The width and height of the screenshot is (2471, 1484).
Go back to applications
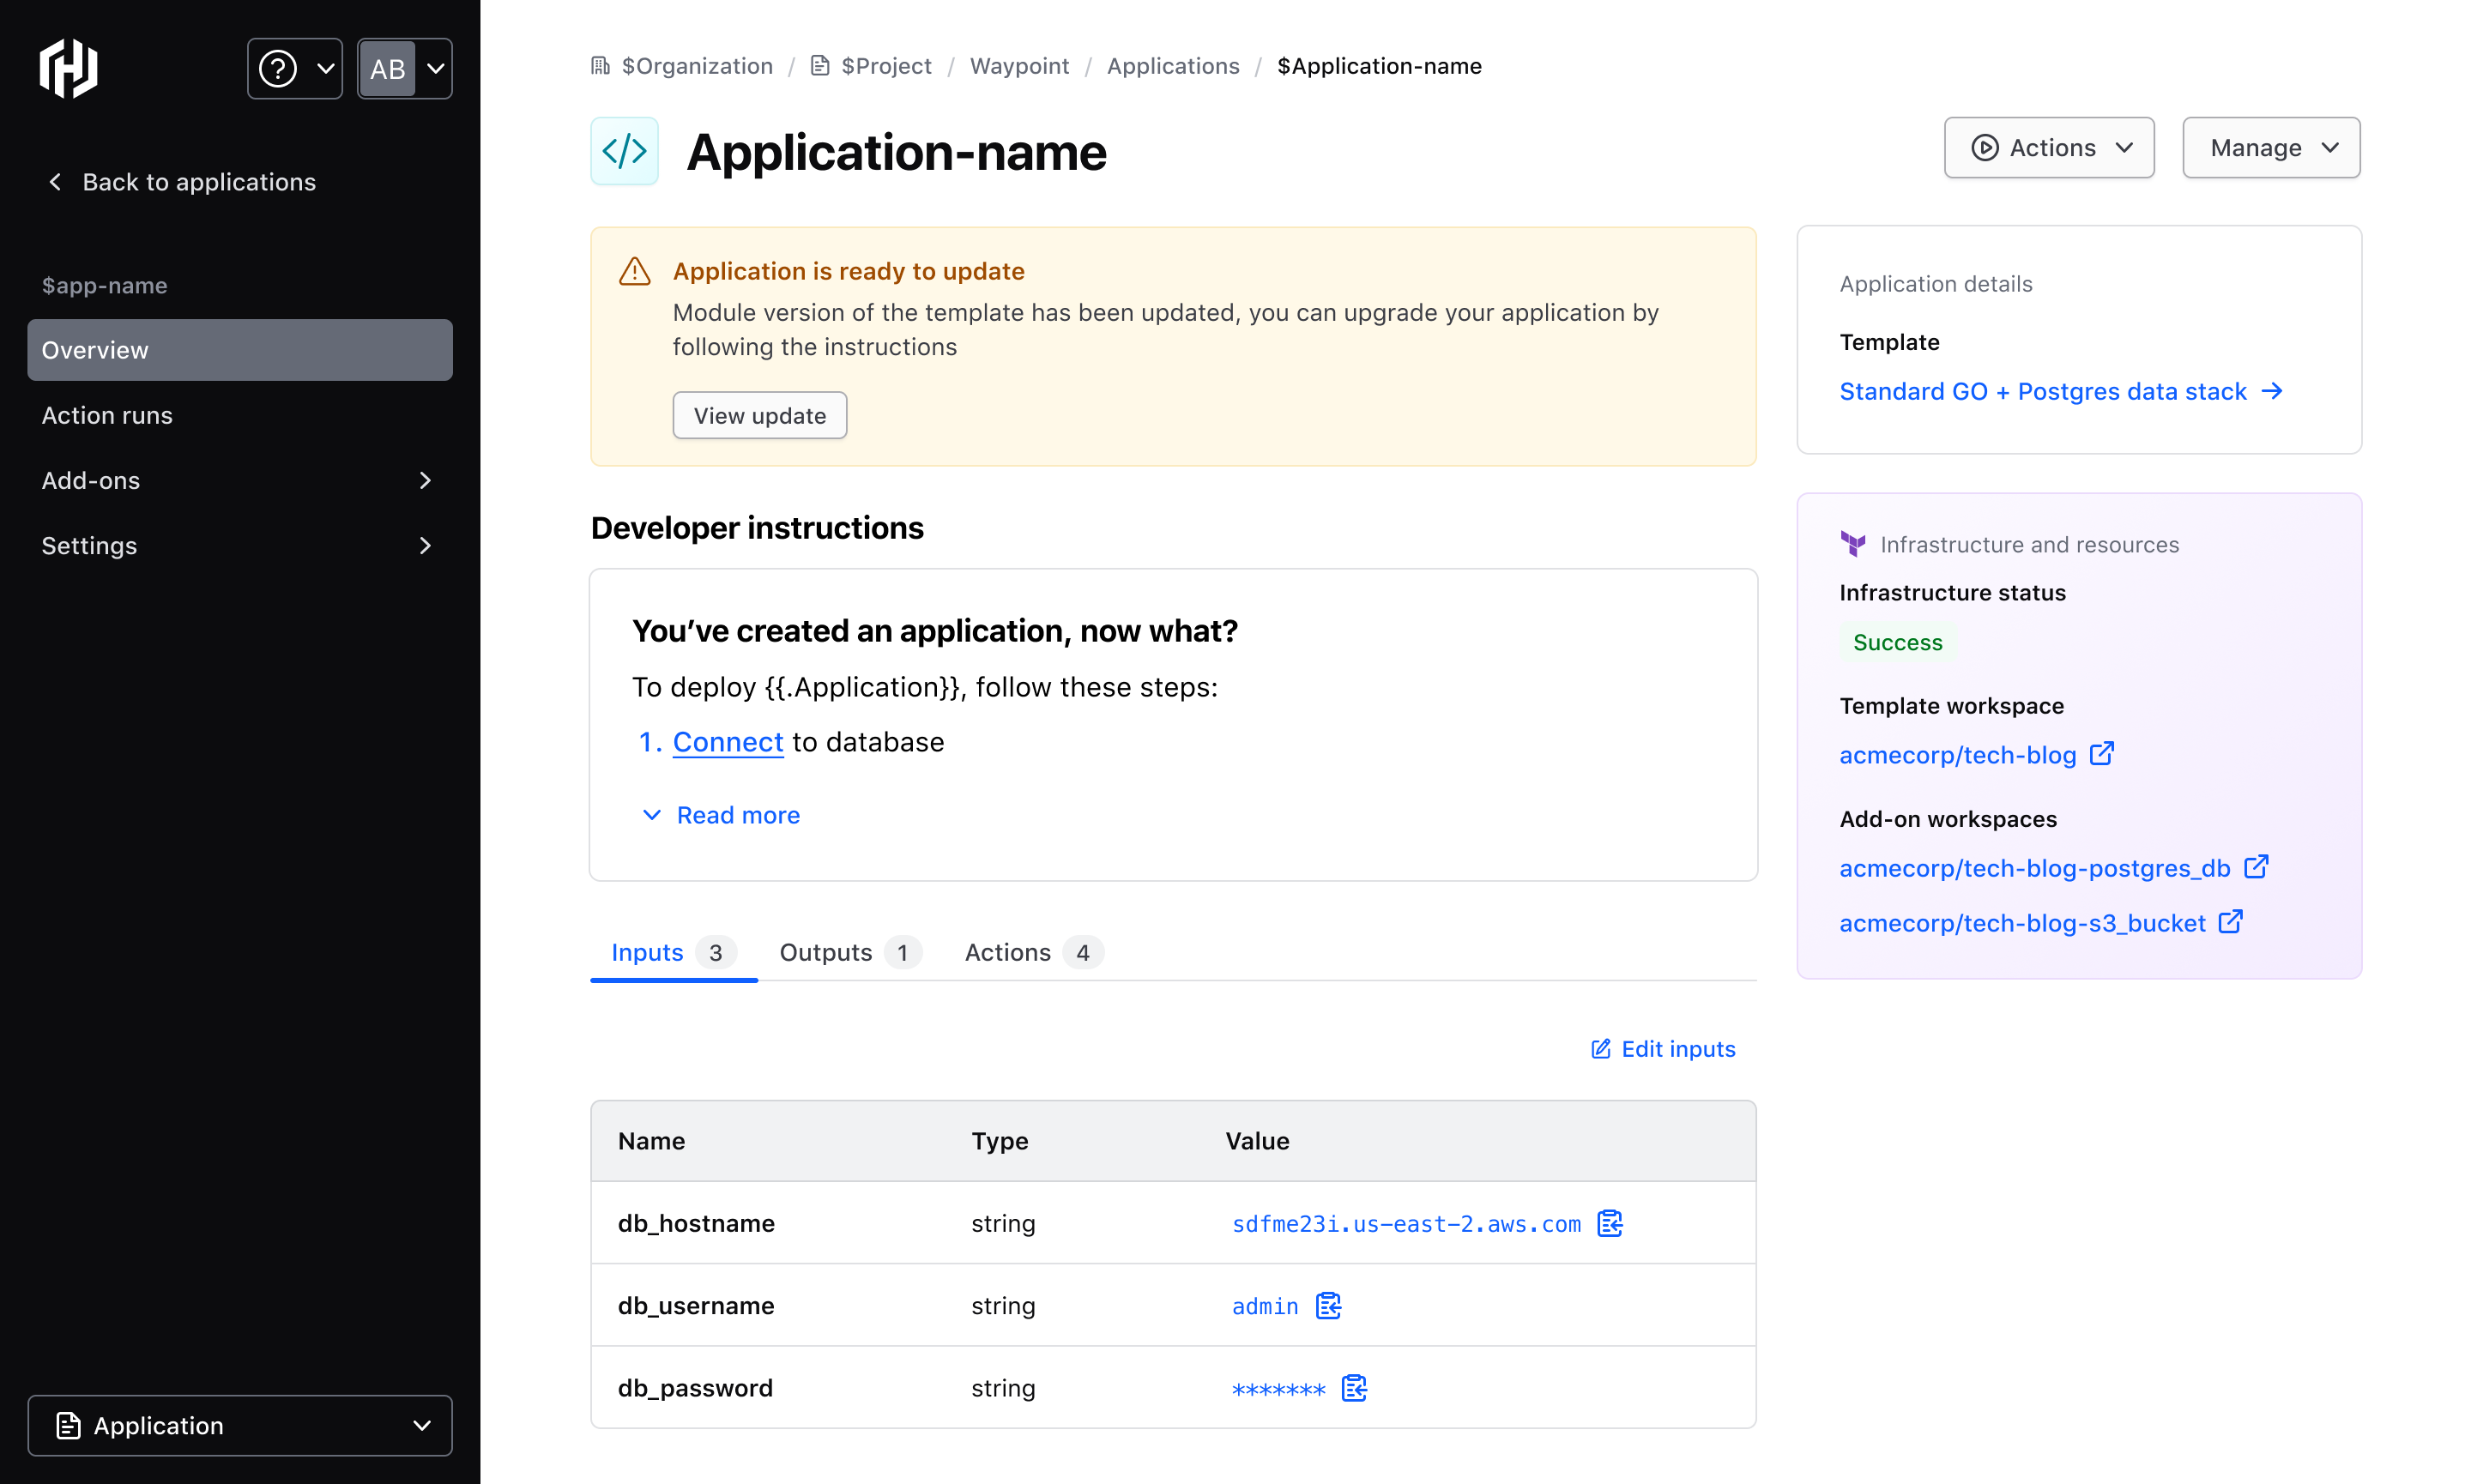[181, 182]
